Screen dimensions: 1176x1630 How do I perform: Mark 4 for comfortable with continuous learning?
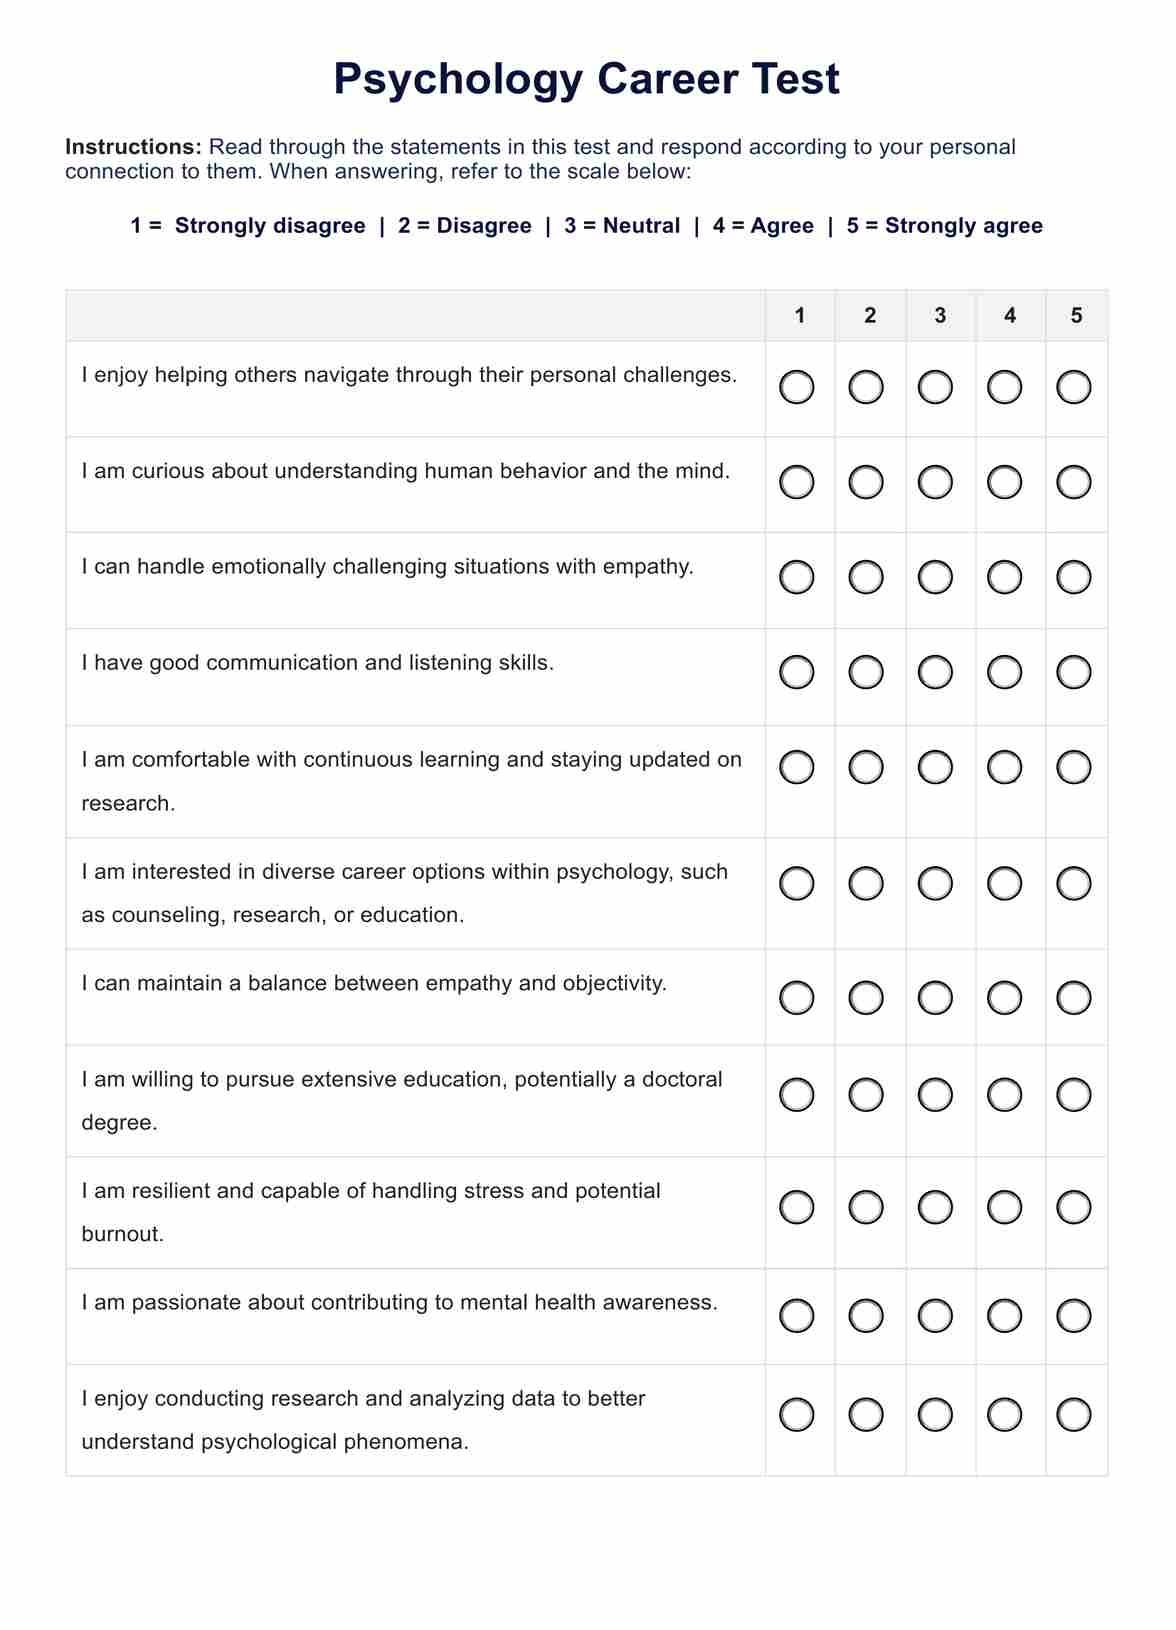click(x=1004, y=767)
